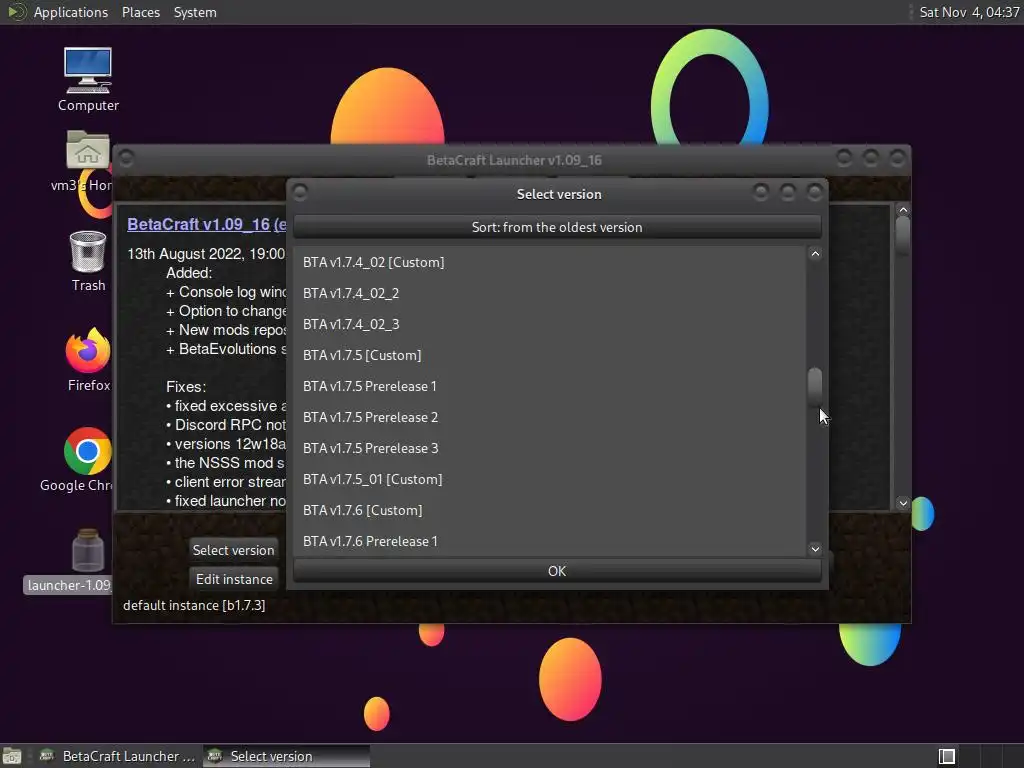Open the System menu
1024x768 pixels.
[195, 12]
